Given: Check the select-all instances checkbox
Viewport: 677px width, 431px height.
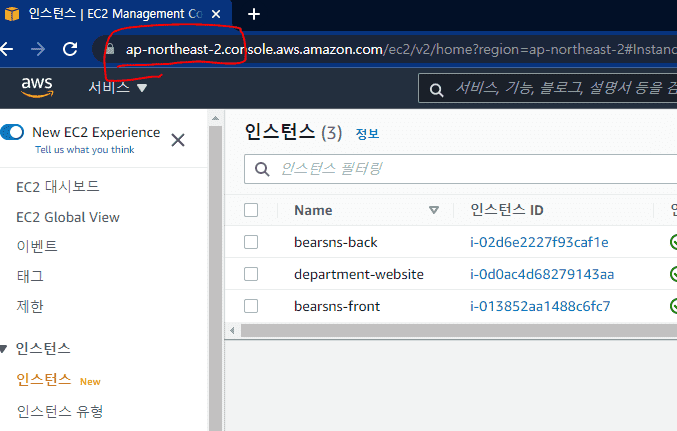Looking at the screenshot, I should (x=251, y=210).
